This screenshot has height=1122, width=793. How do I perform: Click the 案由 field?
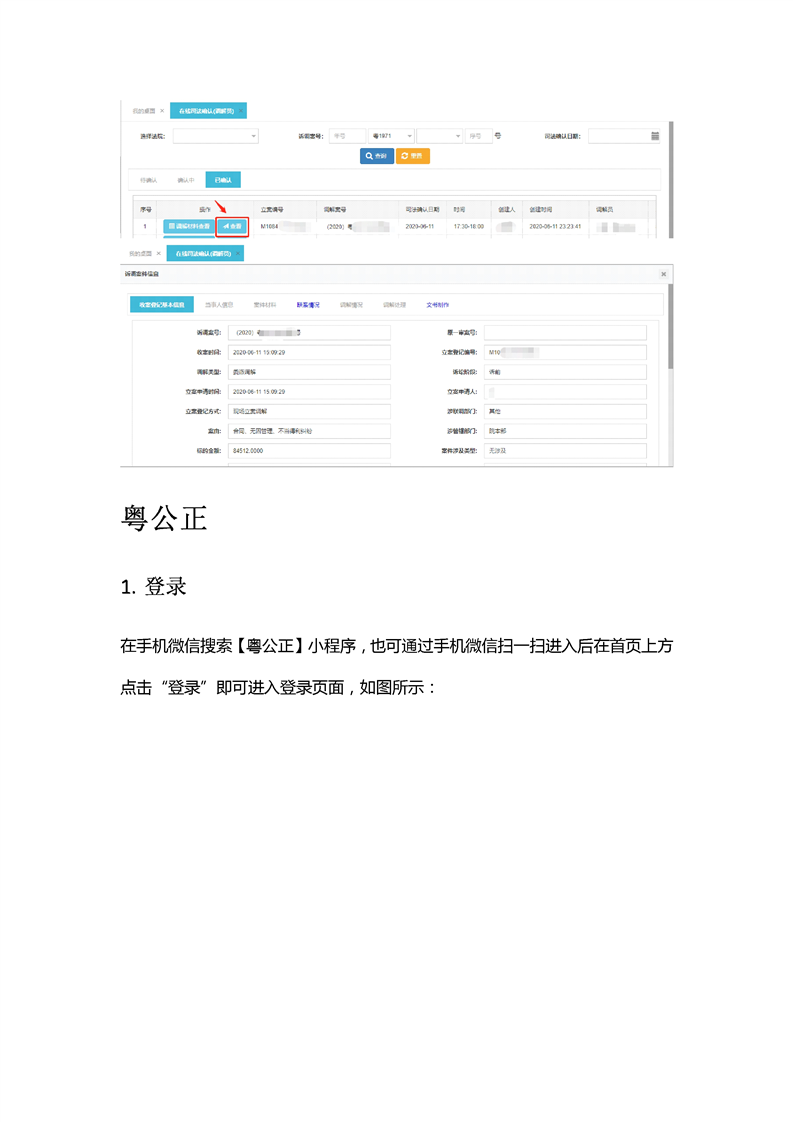tap(309, 431)
